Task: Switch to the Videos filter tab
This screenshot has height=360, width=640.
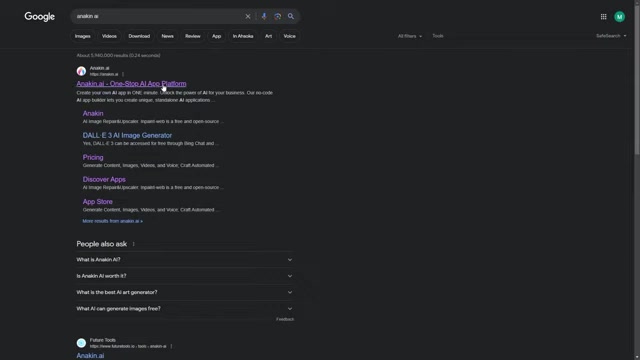Action: tap(109, 36)
